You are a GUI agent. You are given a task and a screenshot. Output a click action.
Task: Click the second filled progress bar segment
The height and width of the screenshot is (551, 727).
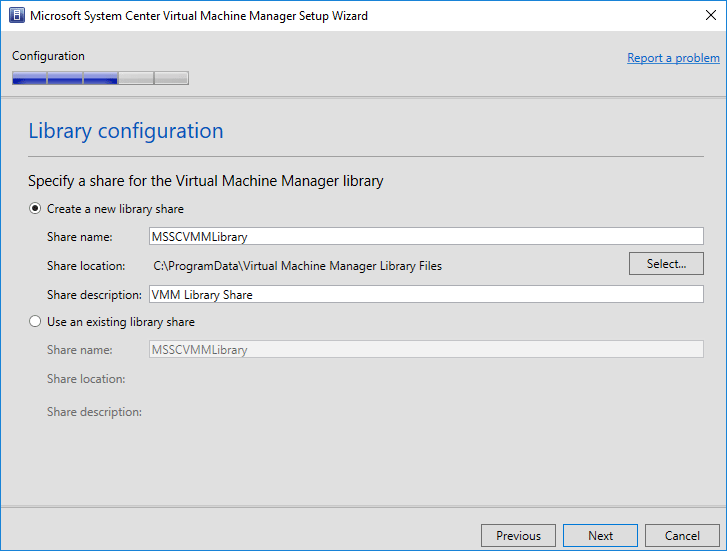[65, 78]
